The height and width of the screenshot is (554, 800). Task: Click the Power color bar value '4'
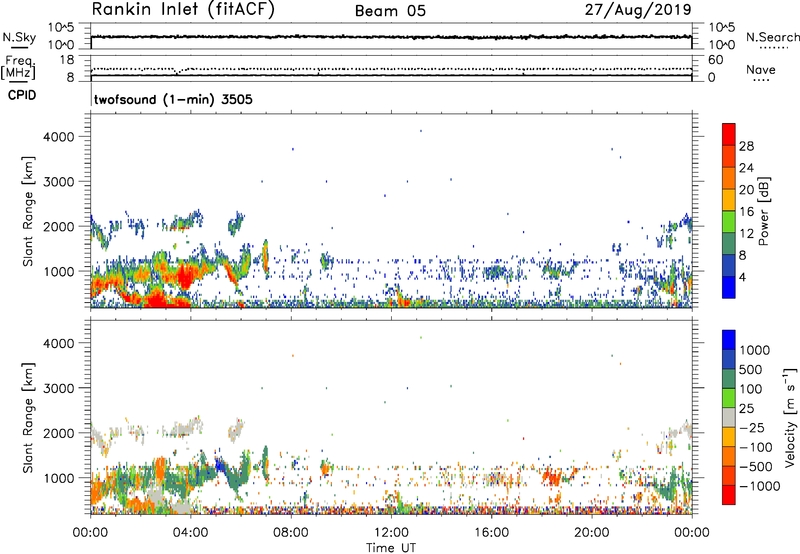[742, 277]
